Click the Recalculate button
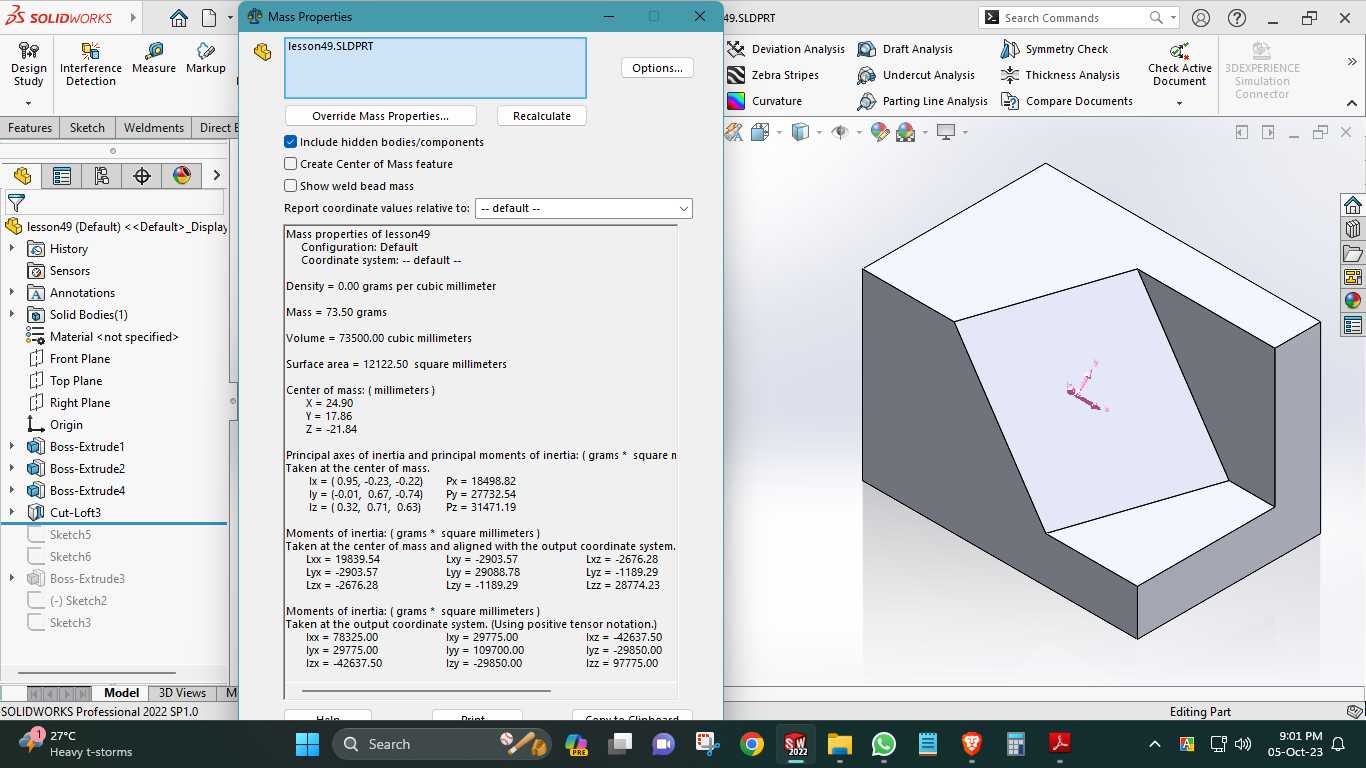Image resolution: width=1366 pixels, height=768 pixels. click(541, 116)
